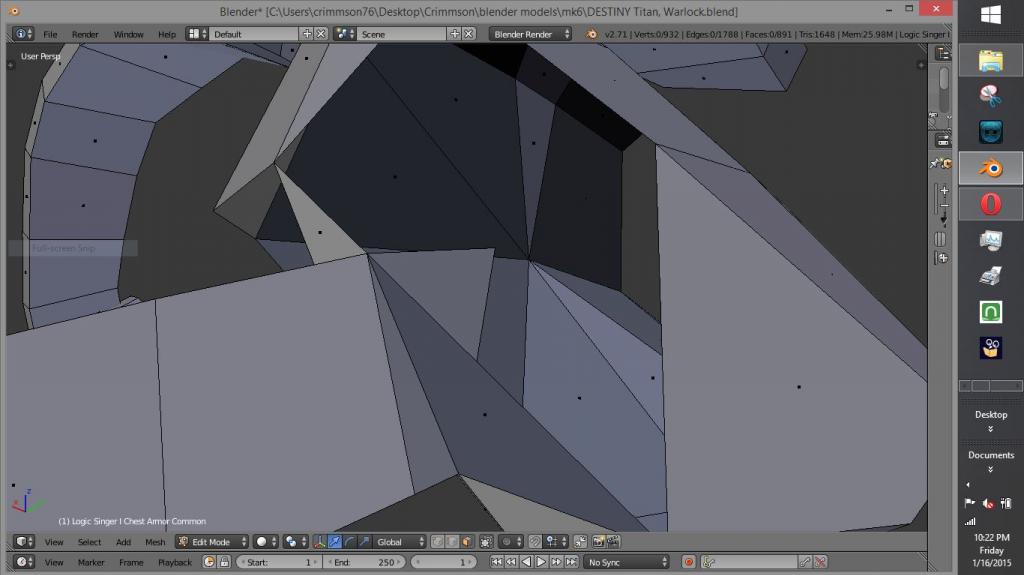1024x575 pixels.
Task: Select the rotate manipulator
Action: coord(349,542)
